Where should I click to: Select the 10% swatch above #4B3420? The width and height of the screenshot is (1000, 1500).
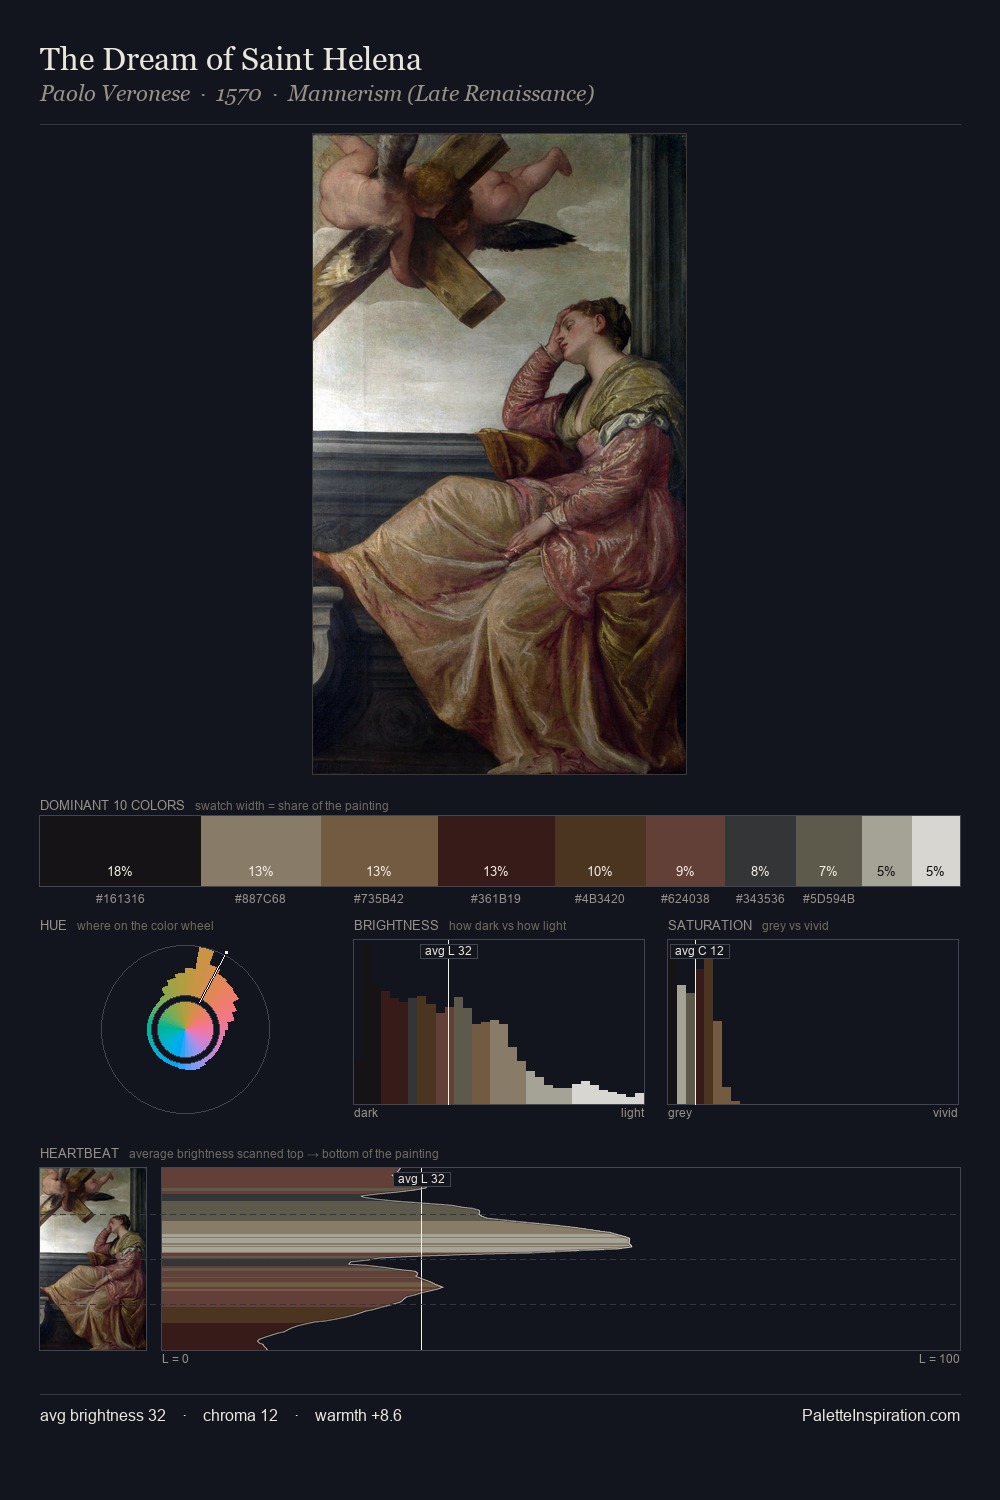click(600, 851)
